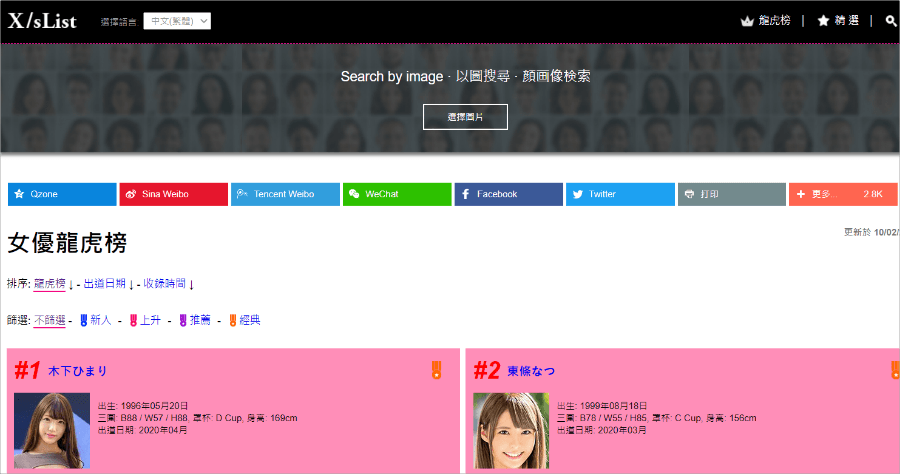Open the search magnifier icon in header

(x=890, y=21)
